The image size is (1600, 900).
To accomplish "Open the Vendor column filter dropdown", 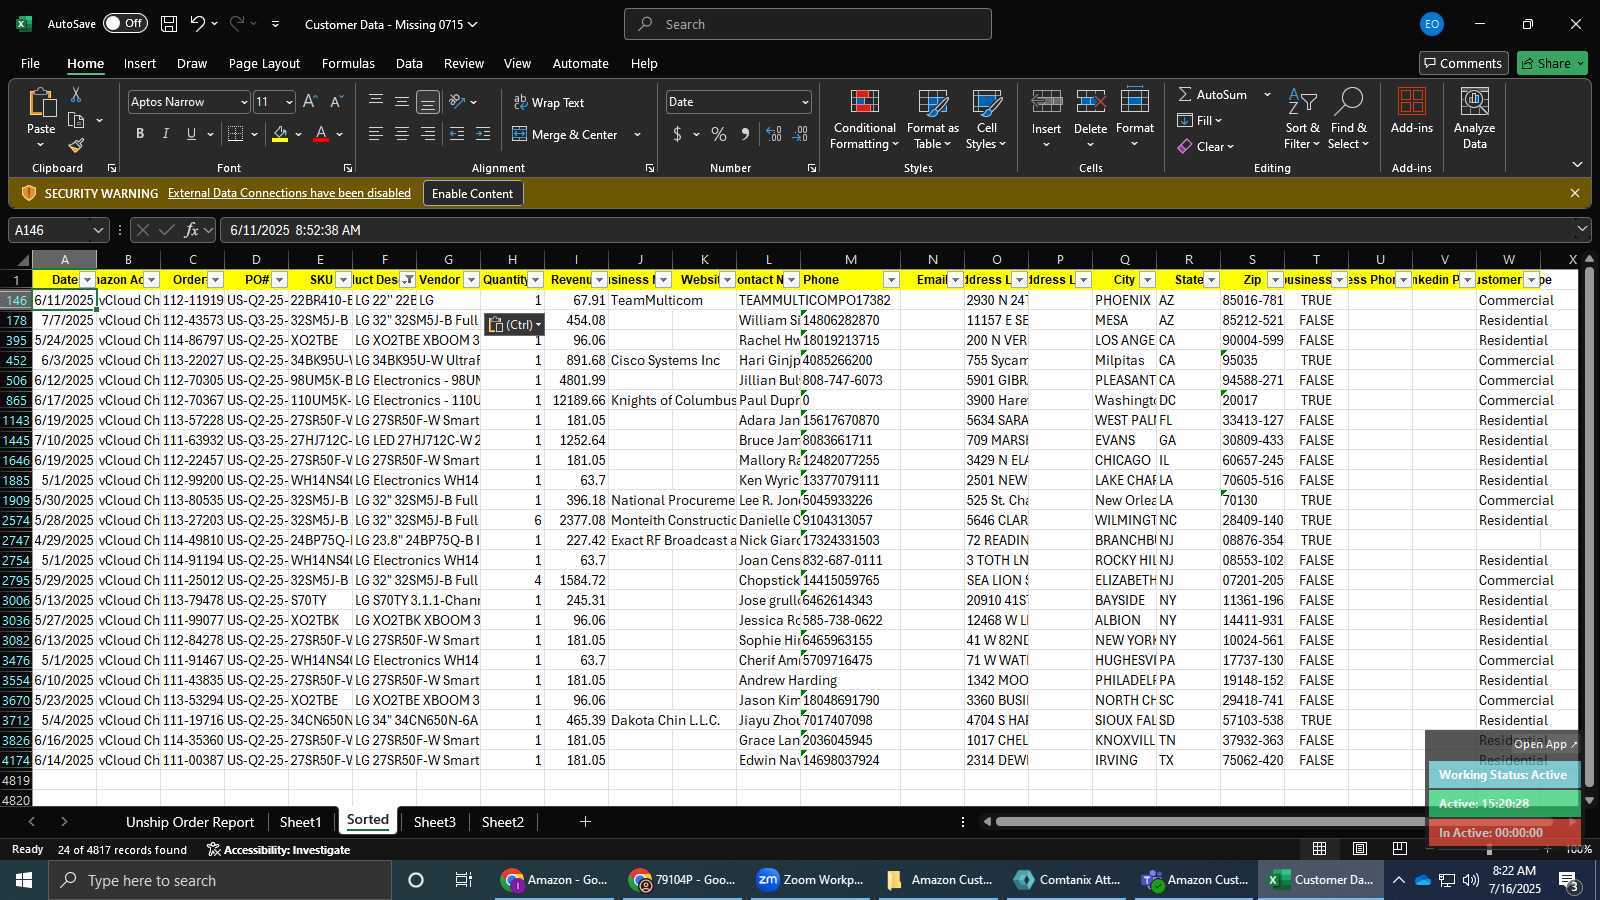I will pos(472,280).
